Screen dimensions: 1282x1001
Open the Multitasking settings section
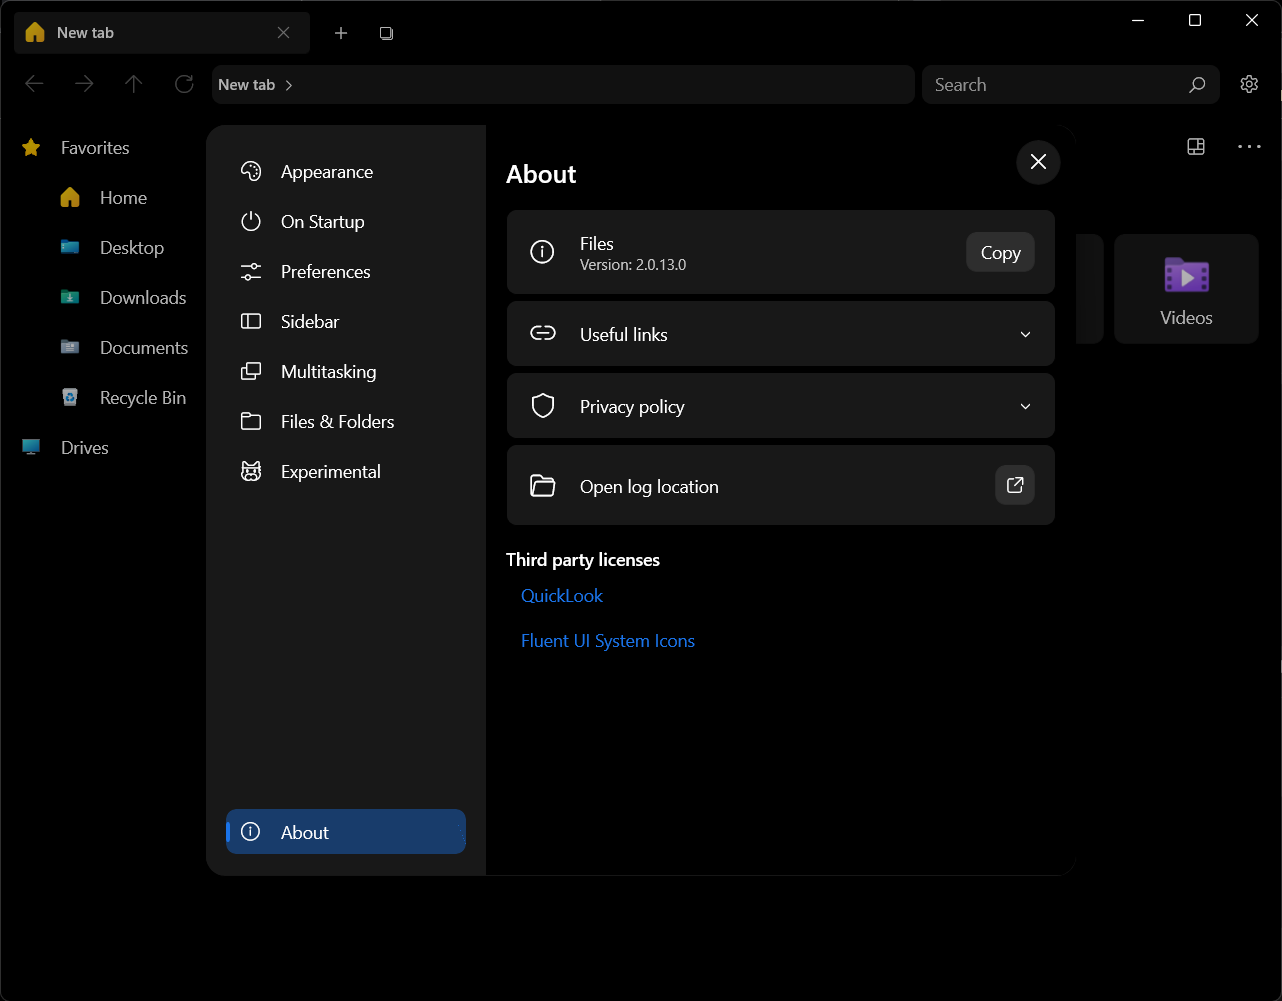point(328,371)
